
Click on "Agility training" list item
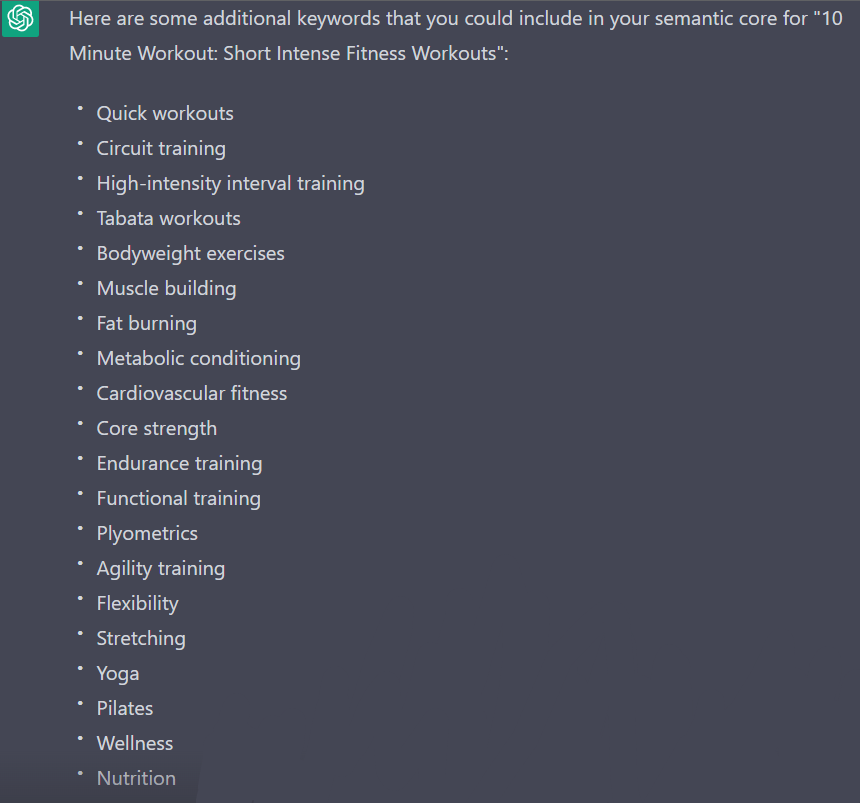pos(161,569)
